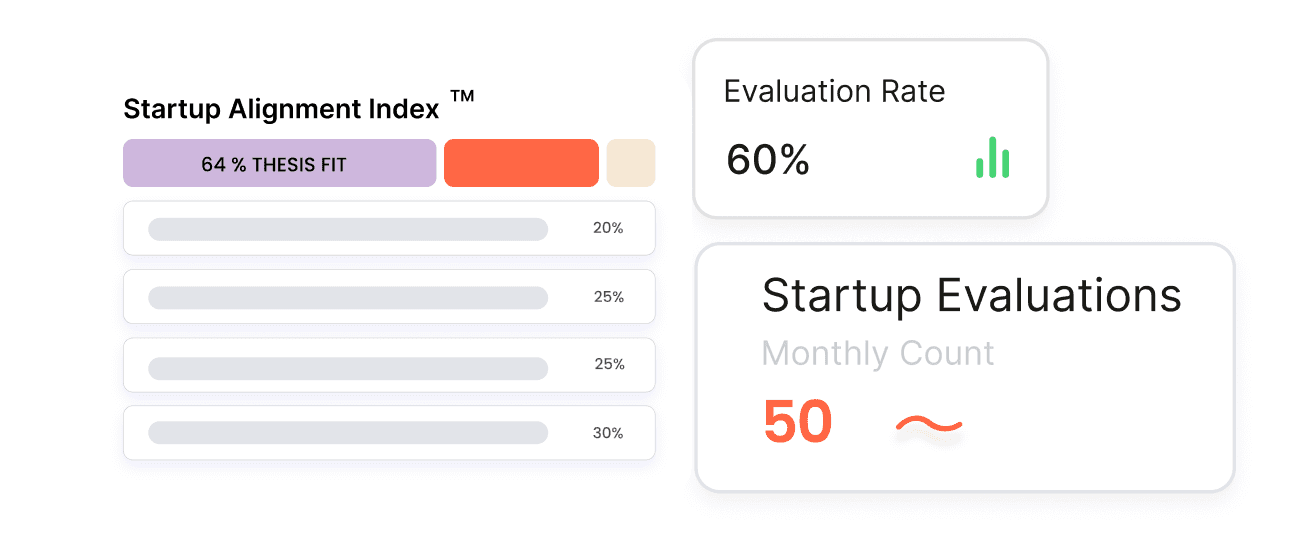Open the Startup Evaluations card
The image size is (1314, 540).
[965, 367]
